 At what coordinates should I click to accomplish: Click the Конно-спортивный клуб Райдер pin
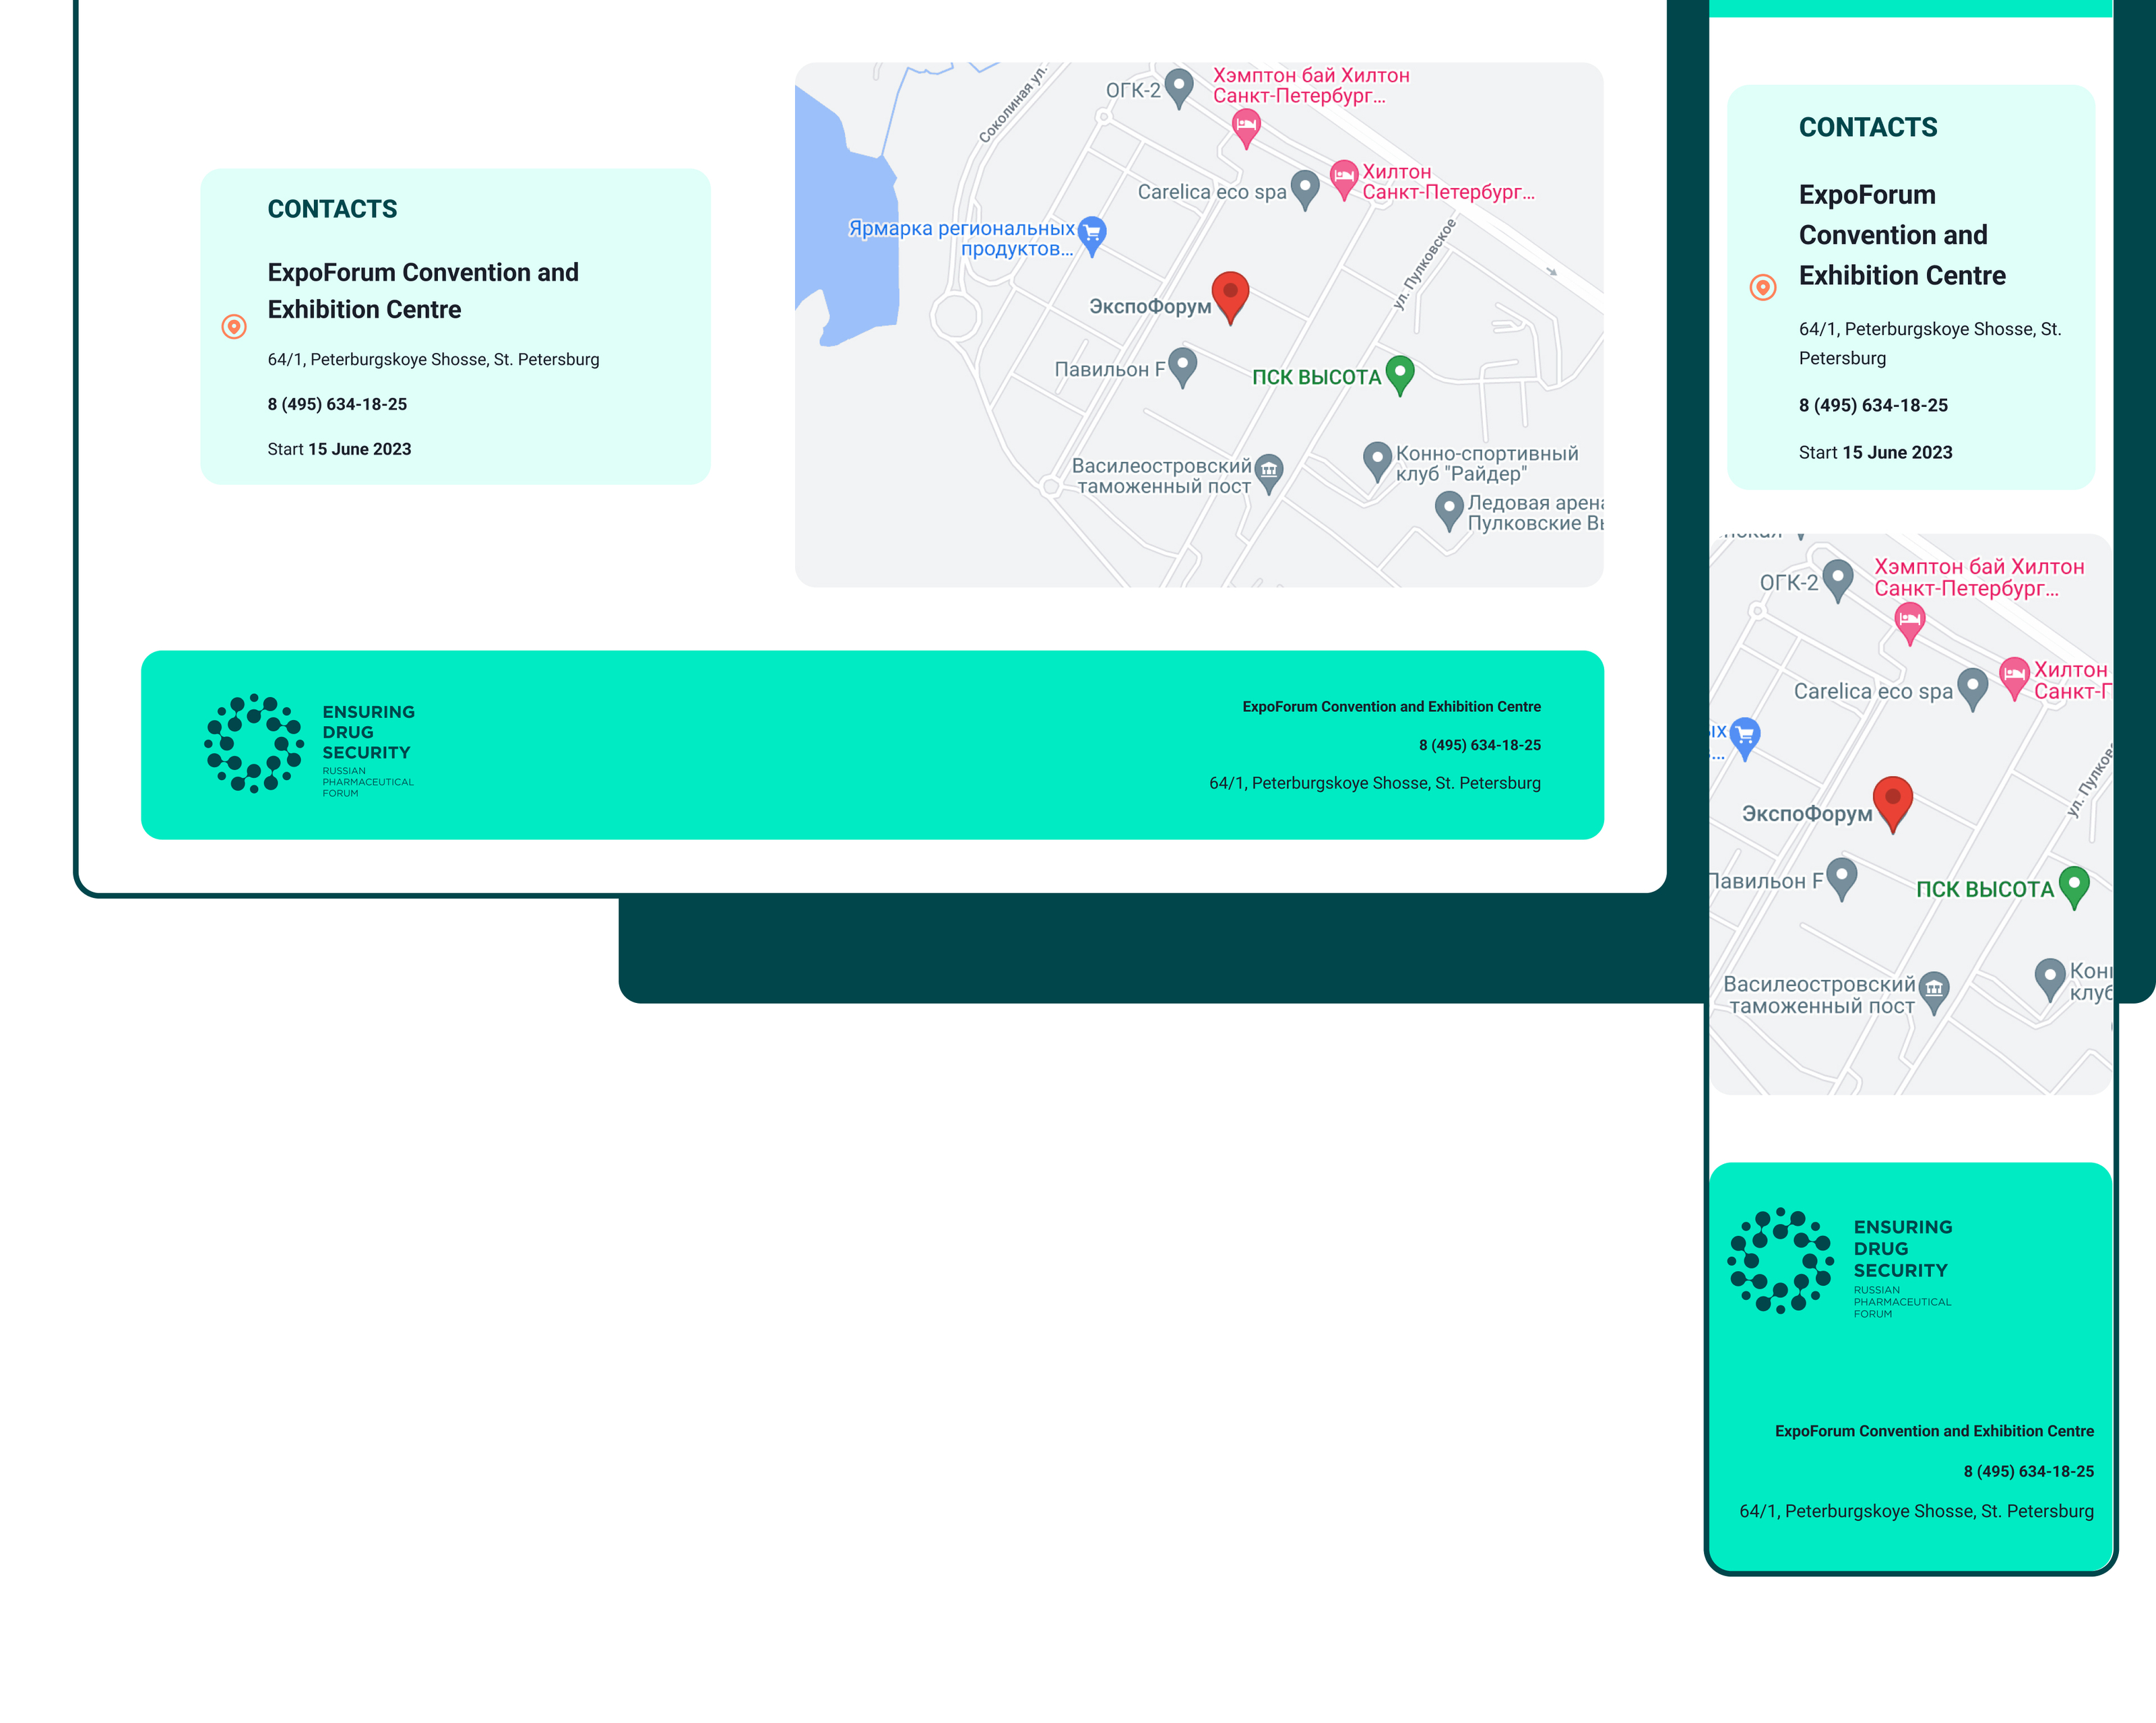pos(1377,459)
